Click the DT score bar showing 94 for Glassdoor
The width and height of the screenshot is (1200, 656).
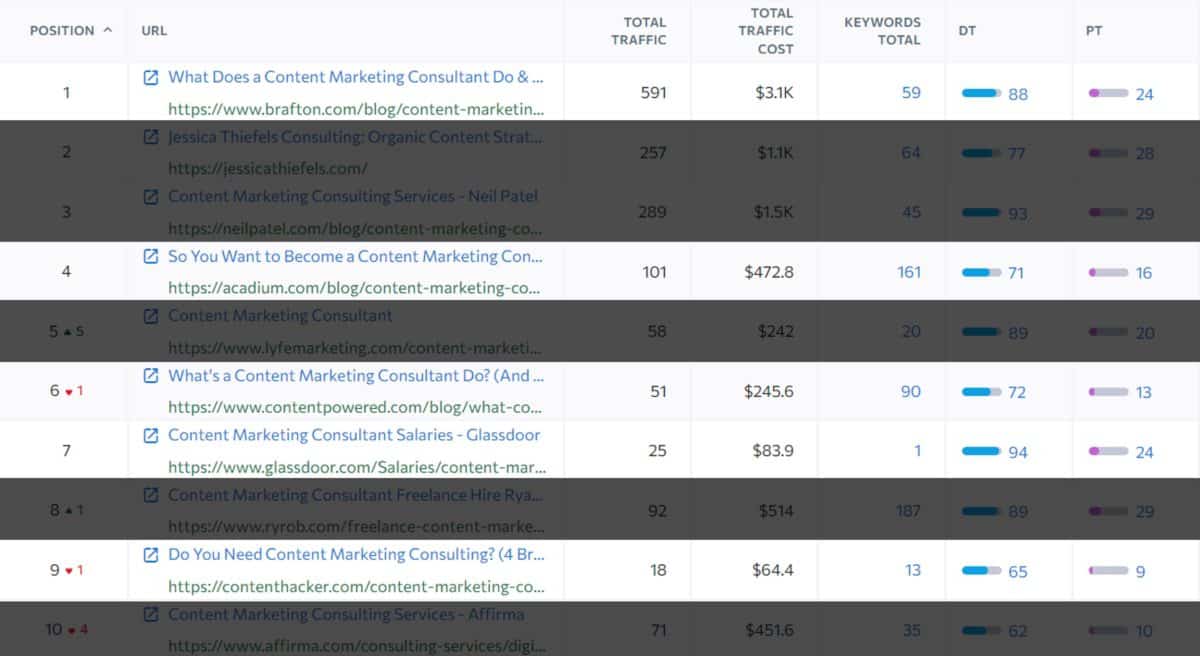pyautogui.click(x=980, y=452)
